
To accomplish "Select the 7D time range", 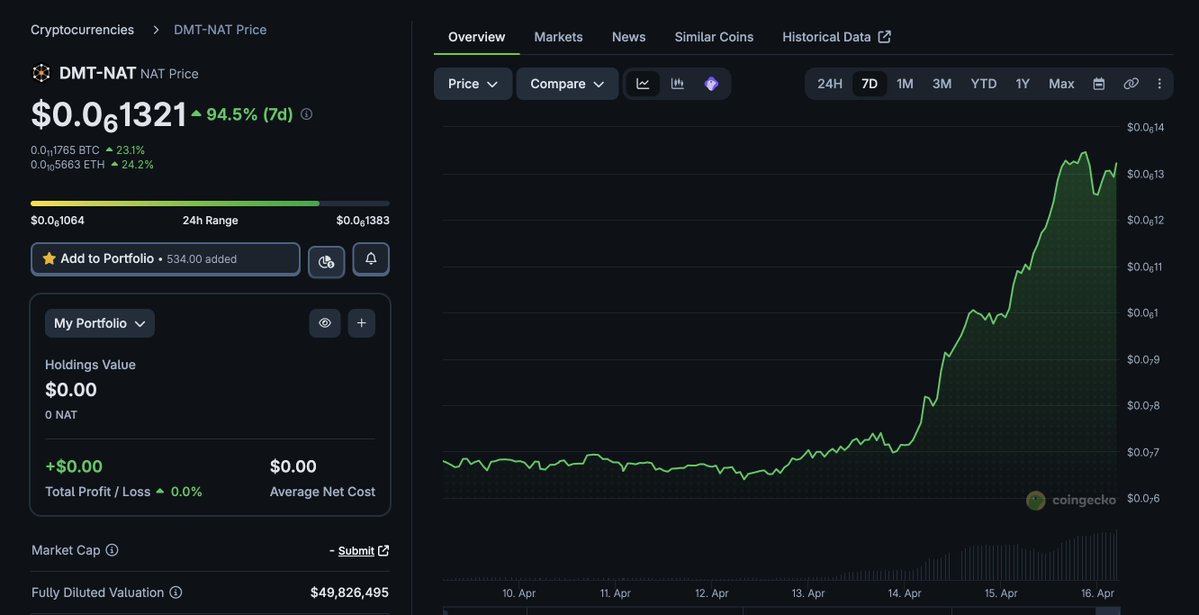I will tap(869, 84).
